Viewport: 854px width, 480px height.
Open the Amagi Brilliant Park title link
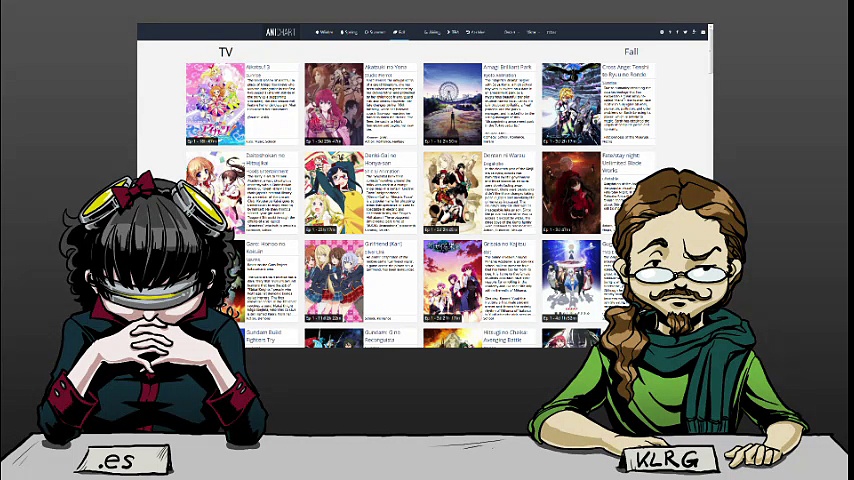(x=507, y=67)
